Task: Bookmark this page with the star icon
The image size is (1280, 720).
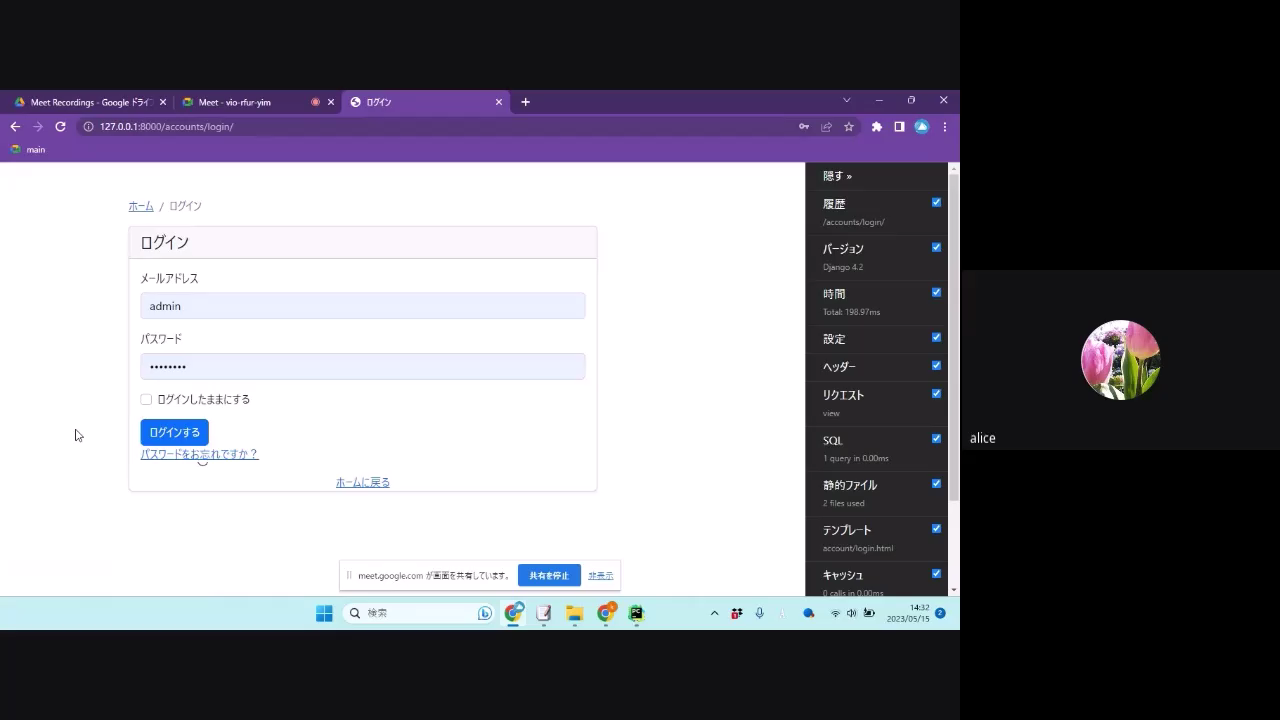Action: pyautogui.click(x=849, y=127)
